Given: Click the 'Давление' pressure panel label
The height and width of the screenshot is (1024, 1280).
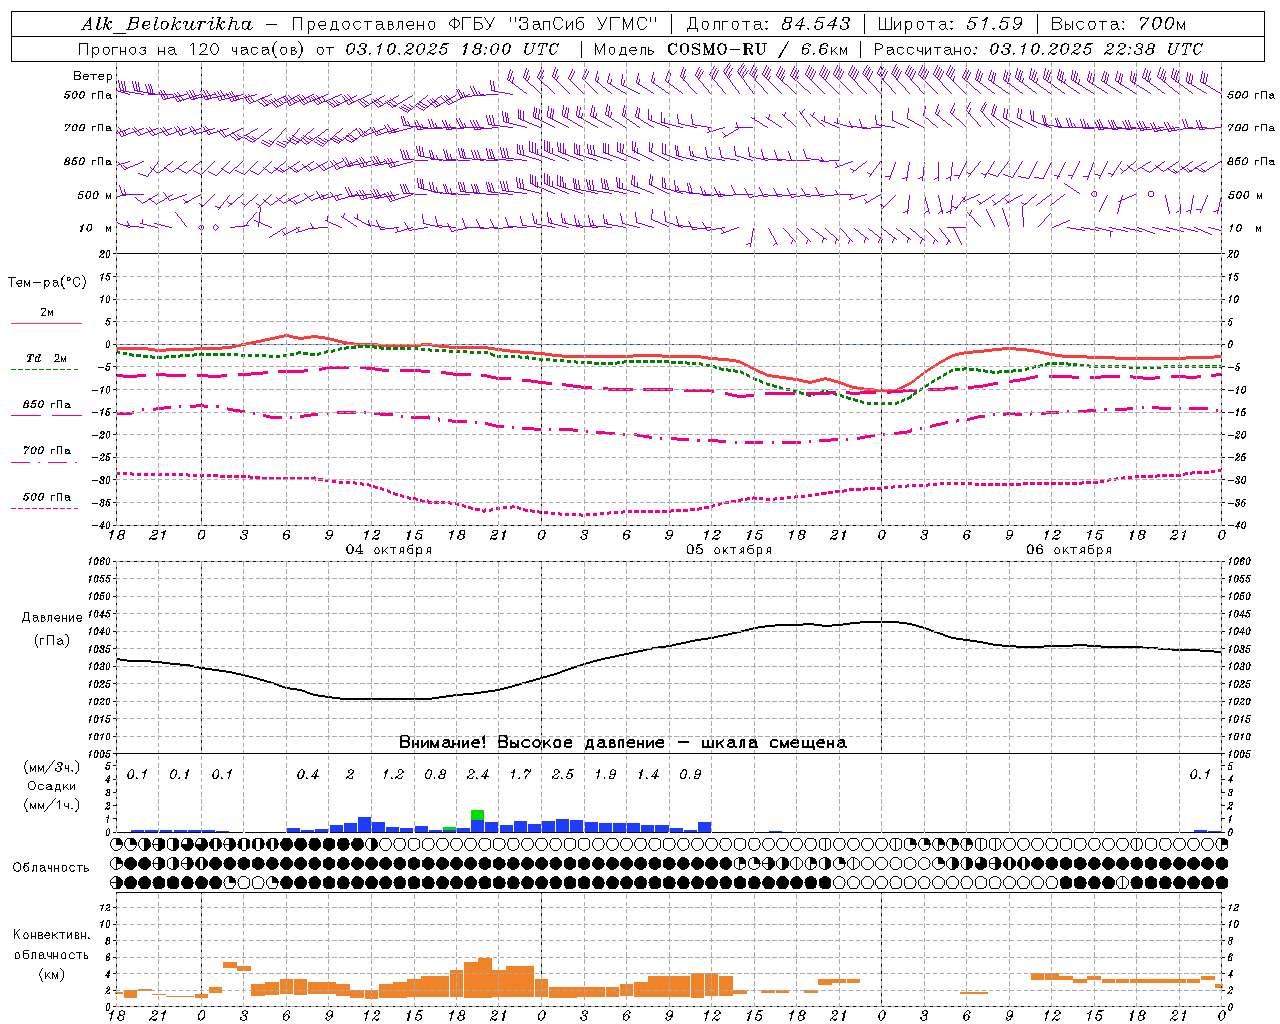Looking at the screenshot, I should click(52, 618).
